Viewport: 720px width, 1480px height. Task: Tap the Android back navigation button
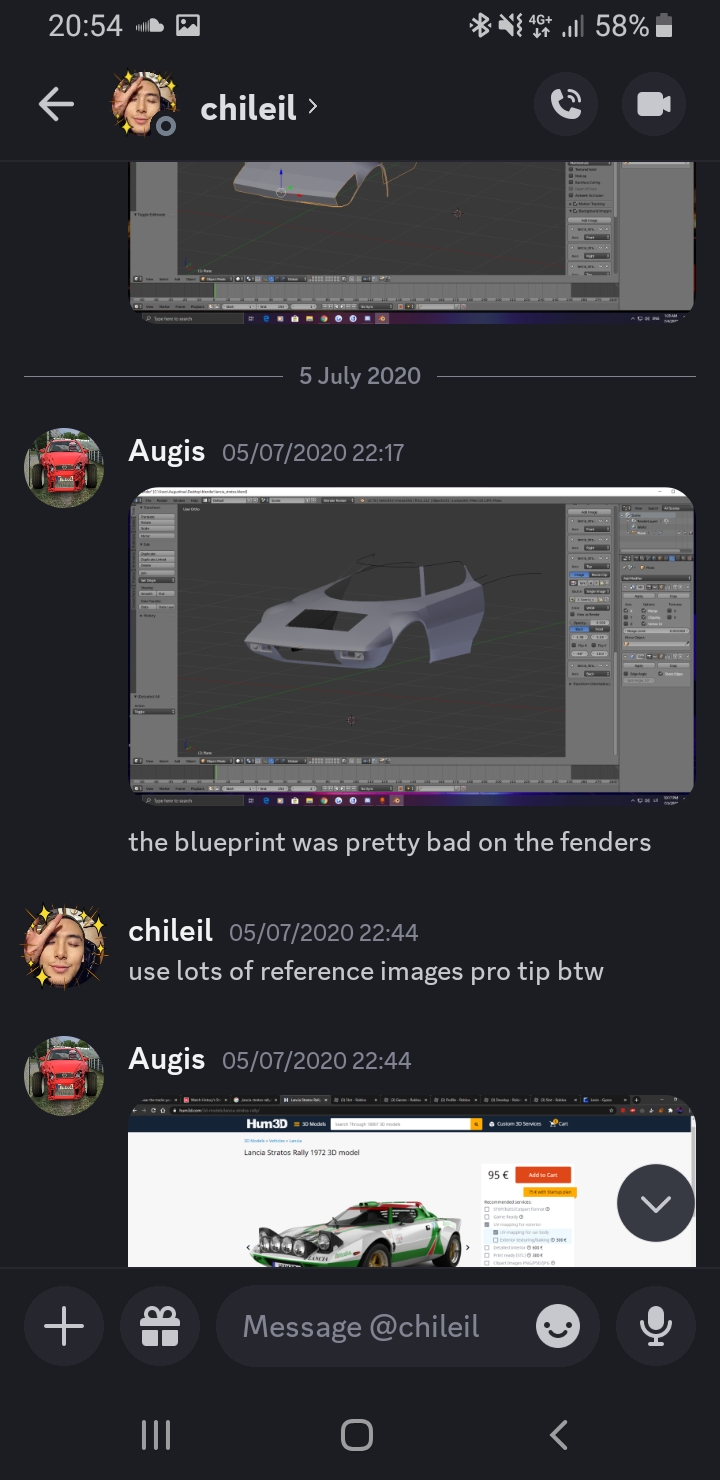click(559, 1435)
